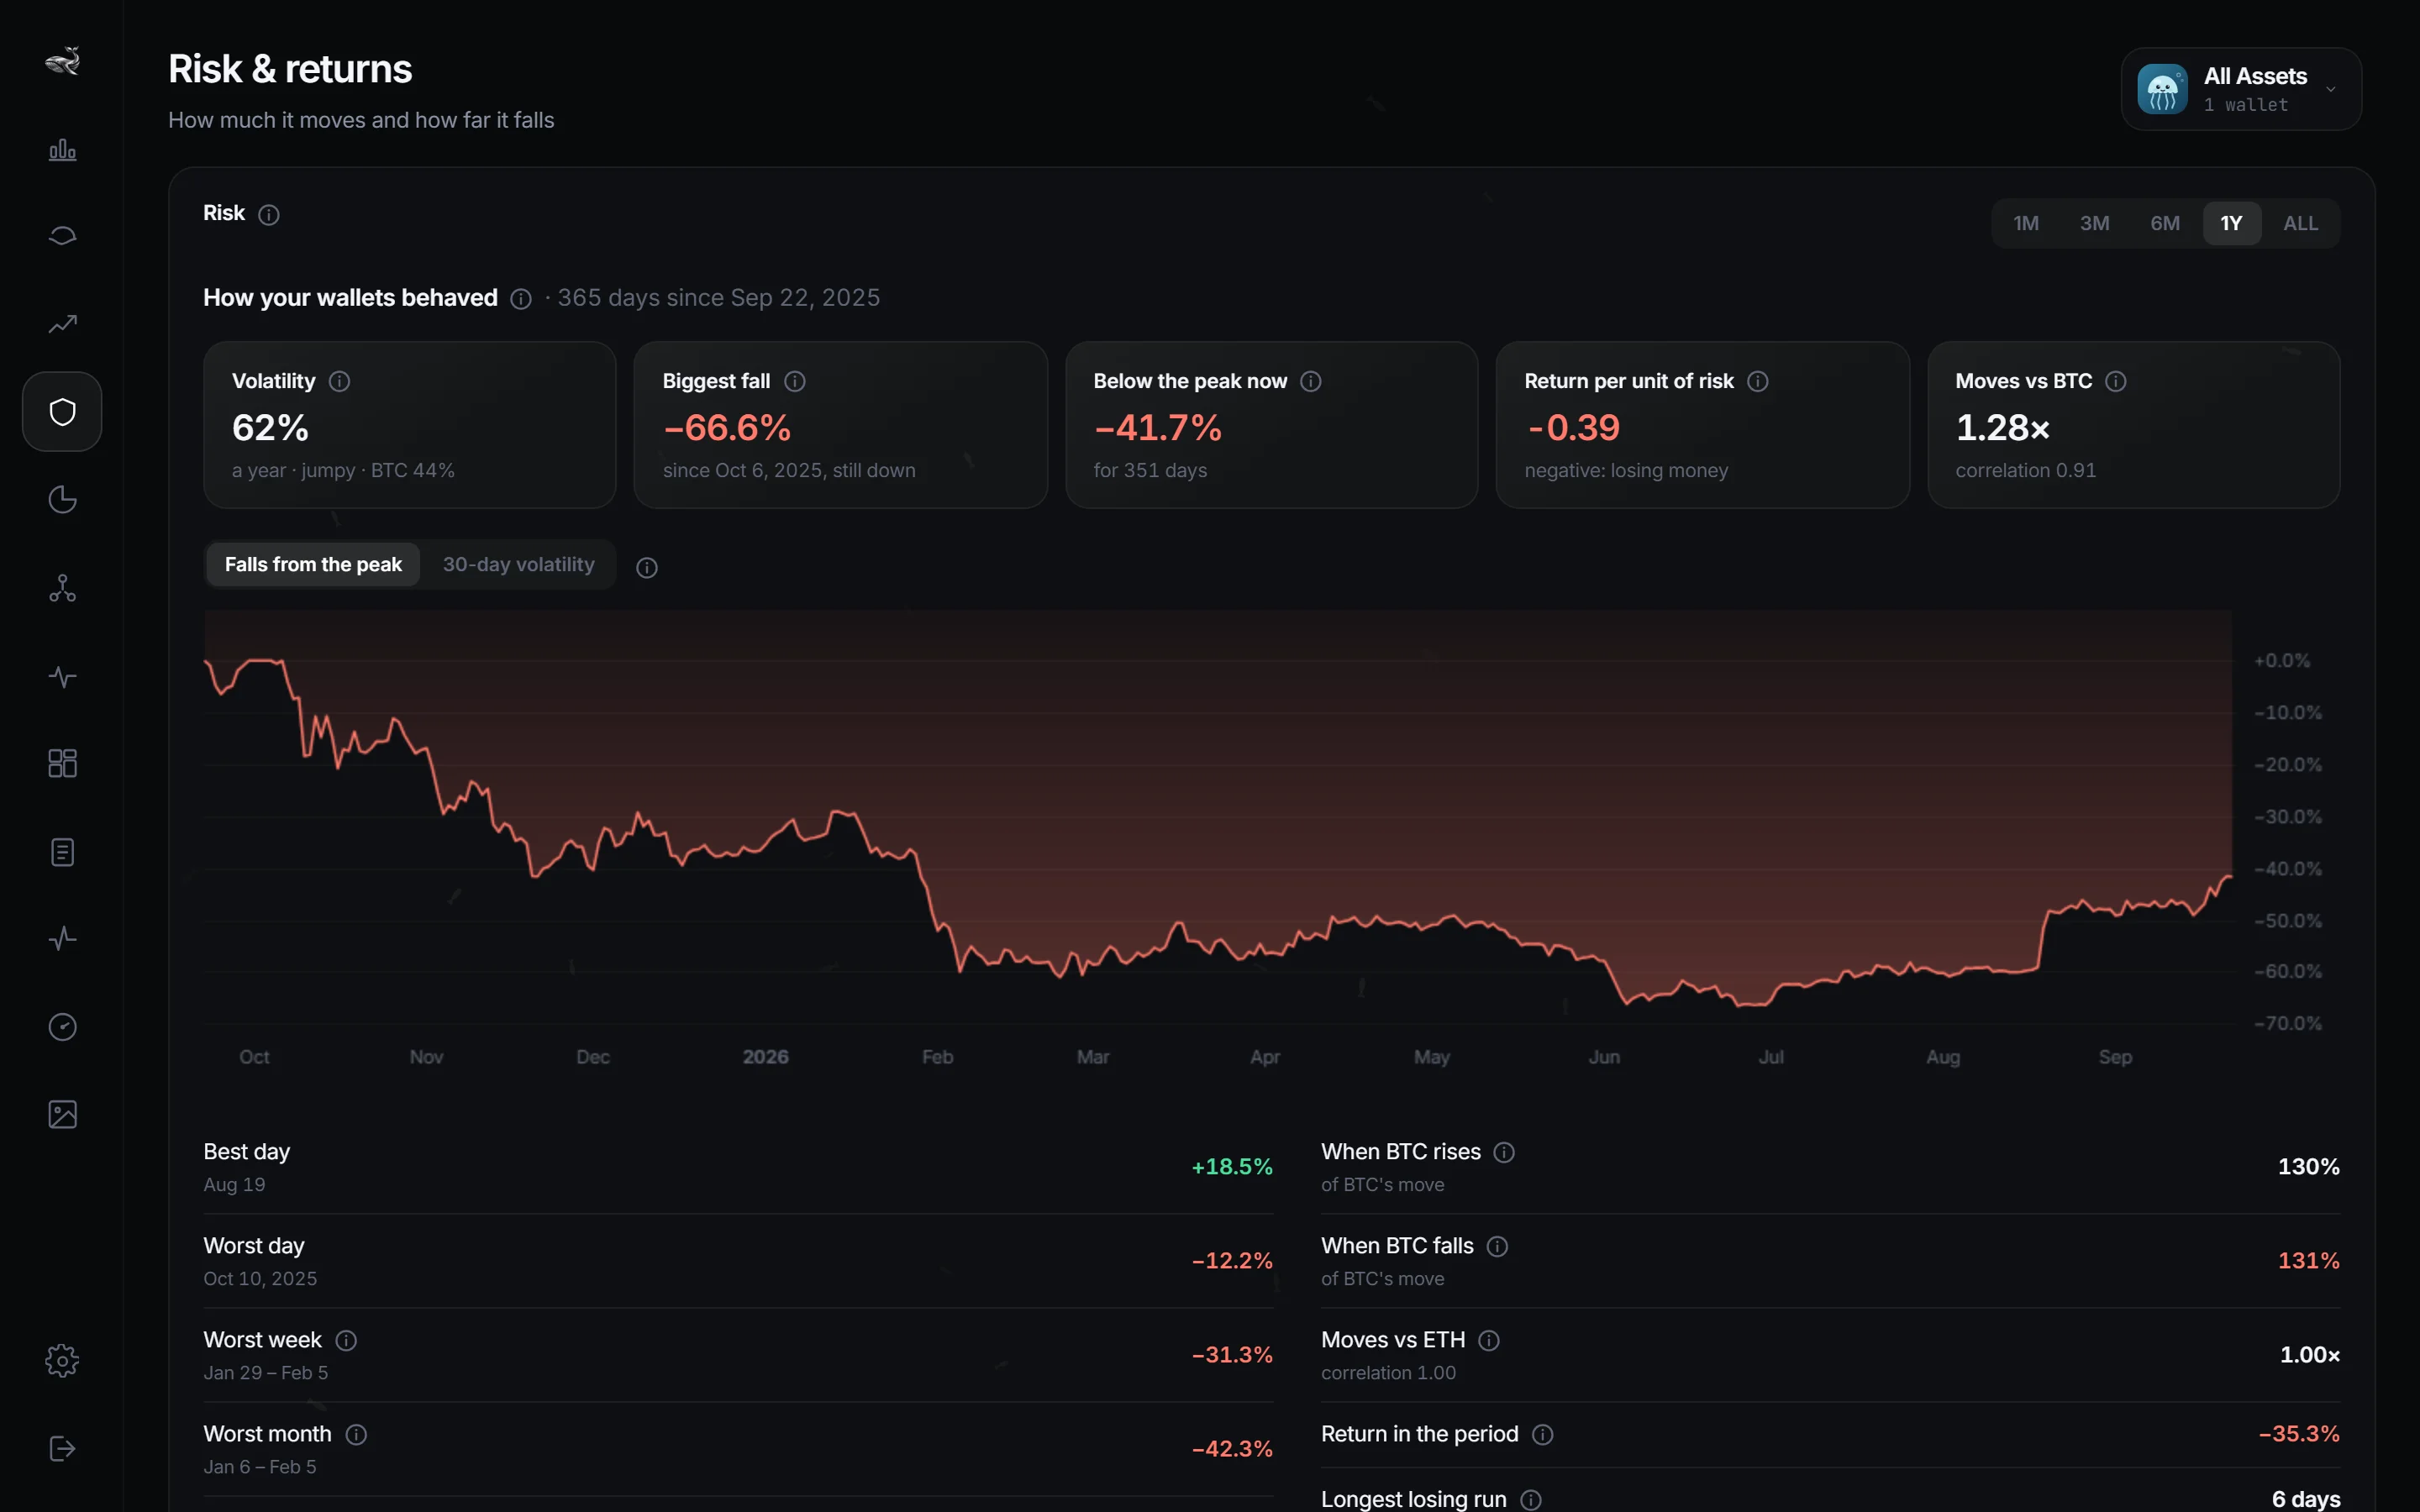
Task: Open settings gear in sidebar
Action: tap(62, 1361)
